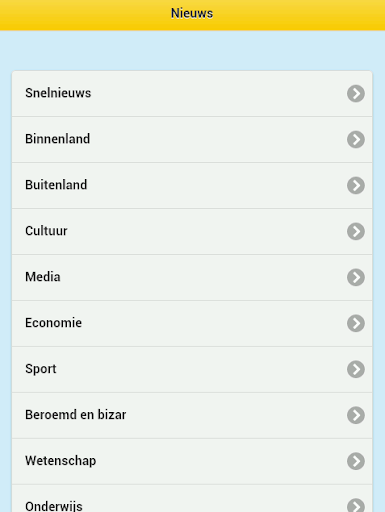Select the Sport list entry
385x512 pixels.
pos(192,370)
